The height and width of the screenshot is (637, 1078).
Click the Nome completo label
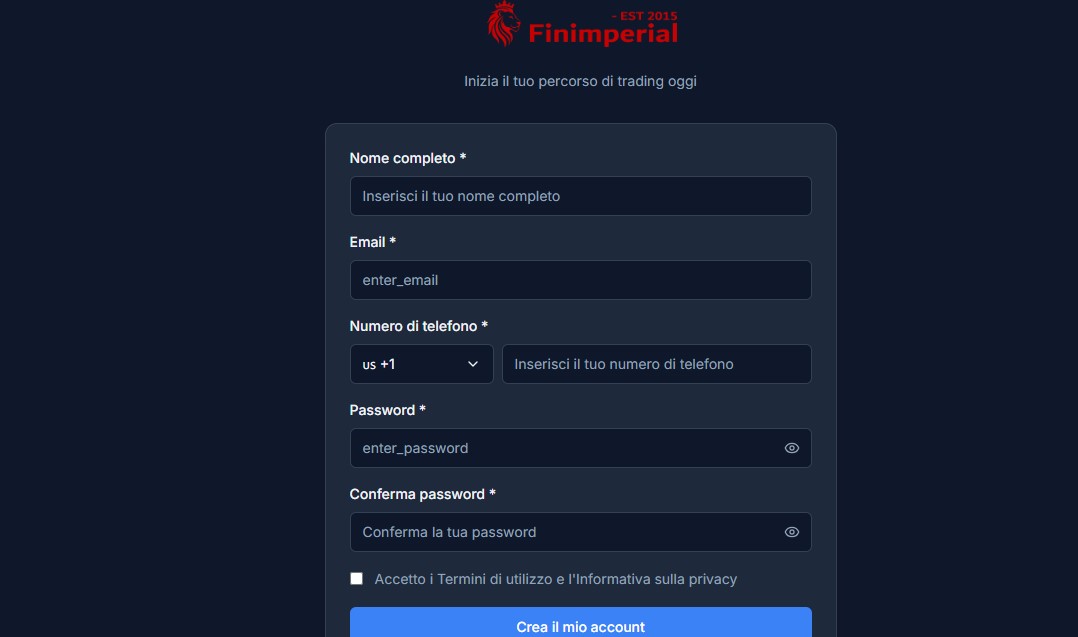click(409, 158)
